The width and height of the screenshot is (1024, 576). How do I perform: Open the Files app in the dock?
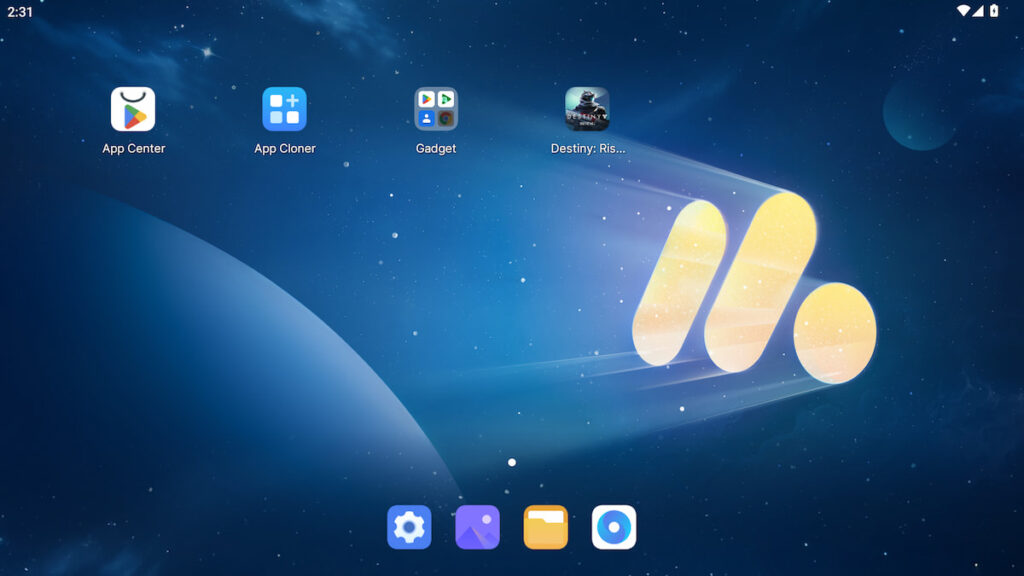[x=546, y=527]
